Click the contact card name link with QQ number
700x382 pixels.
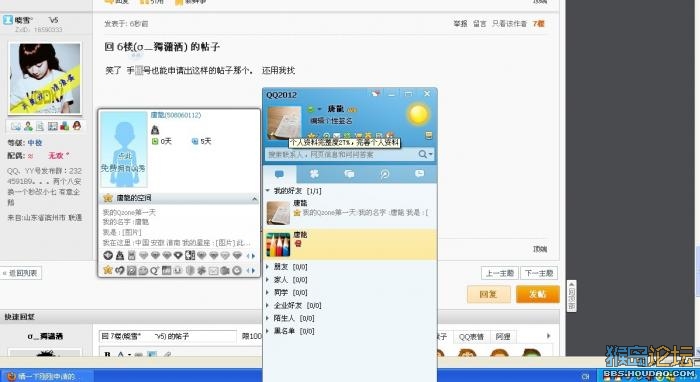175,115
